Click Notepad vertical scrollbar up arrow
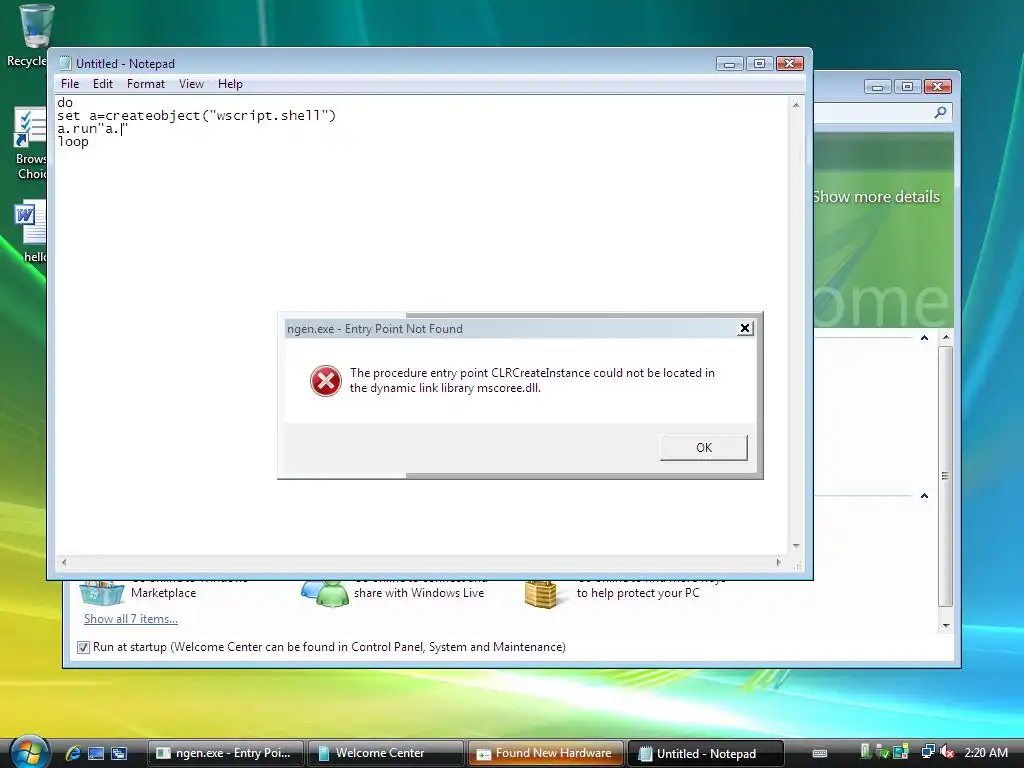Image resolution: width=1024 pixels, height=768 pixels. click(x=796, y=104)
